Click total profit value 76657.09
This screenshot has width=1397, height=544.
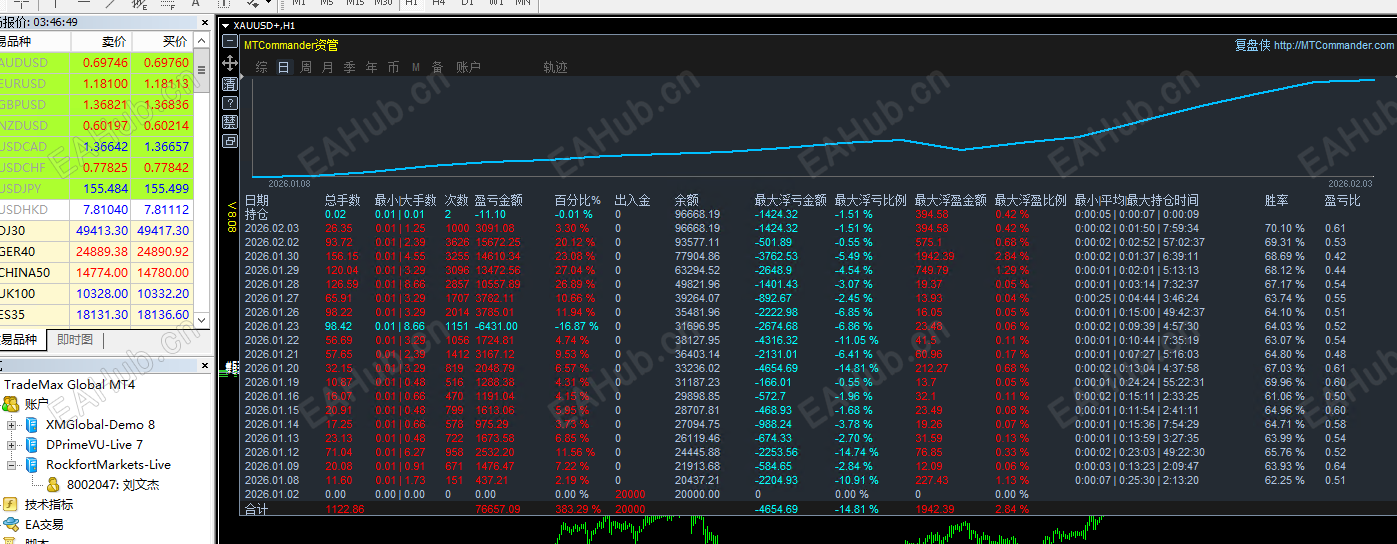[497, 509]
